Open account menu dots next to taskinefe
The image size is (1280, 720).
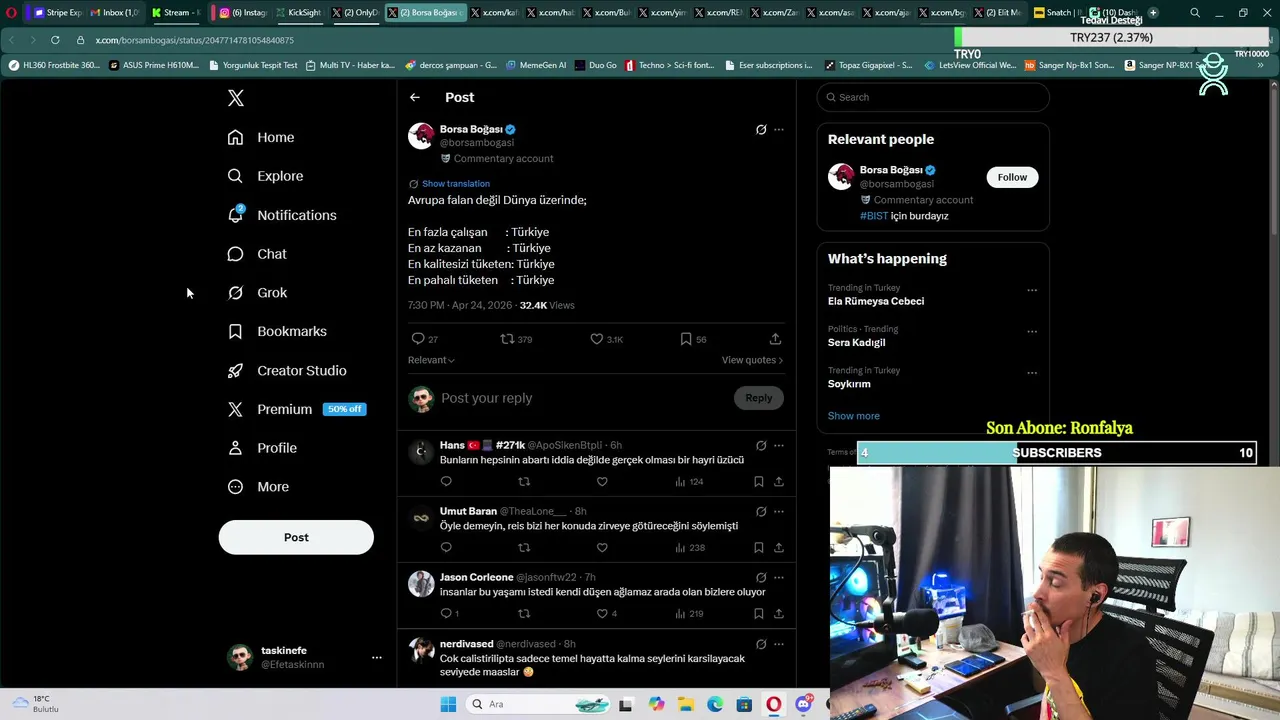pyautogui.click(x=377, y=657)
